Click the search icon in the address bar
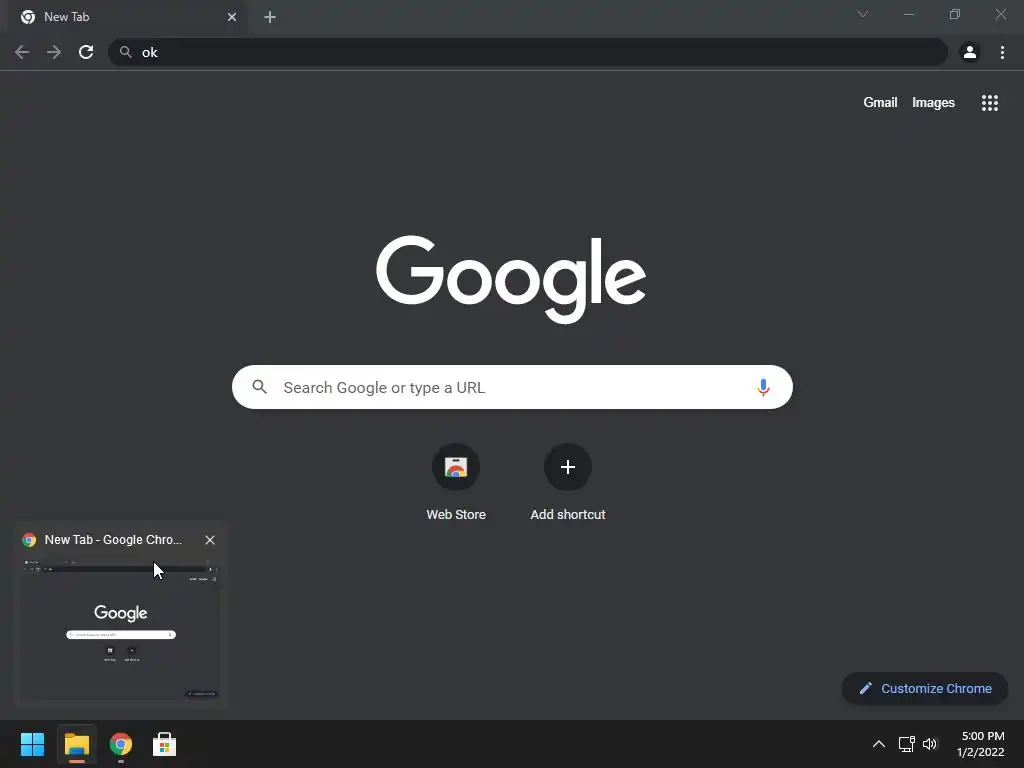Viewport: 1024px width, 768px height. click(125, 52)
